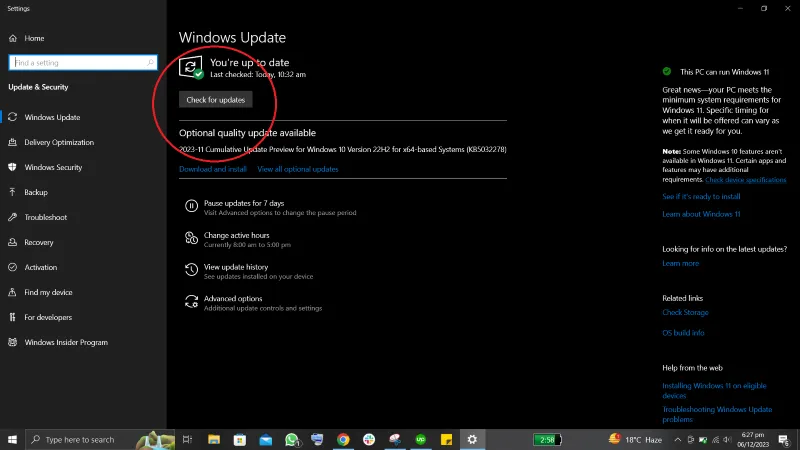Click the update status icon with green check

[x=191, y=67]
